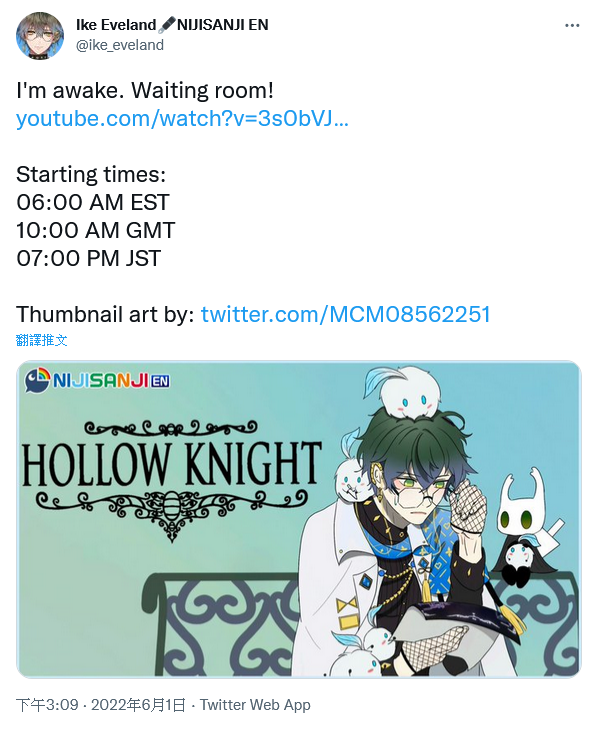598x731 pixels.
Task: Click the 翻譯推文 translate tweet link
Action: tap(41, 340)
